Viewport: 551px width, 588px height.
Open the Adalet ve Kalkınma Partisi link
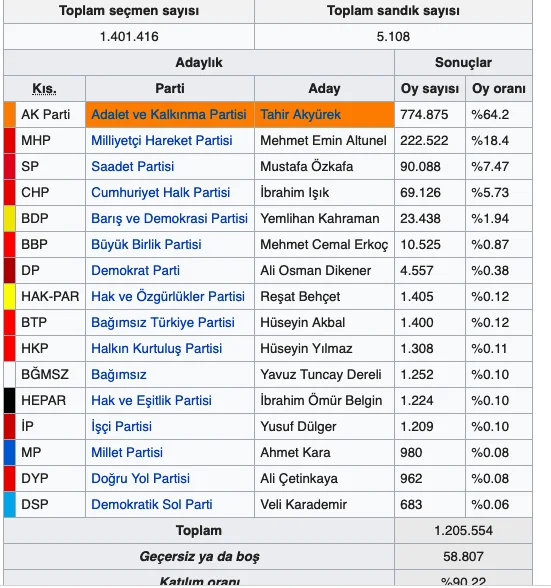(169, 114)
